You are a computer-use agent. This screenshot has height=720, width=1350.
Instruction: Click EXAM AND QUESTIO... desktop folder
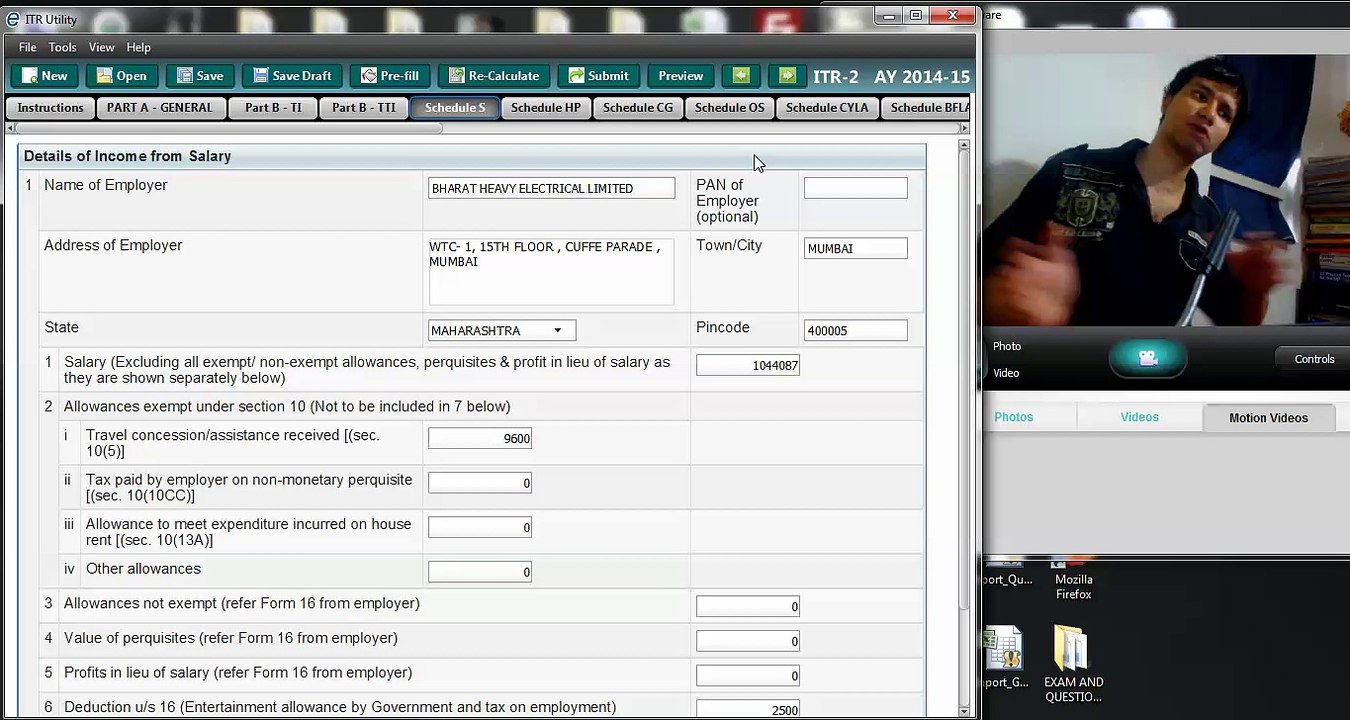tap(1073, 665)
